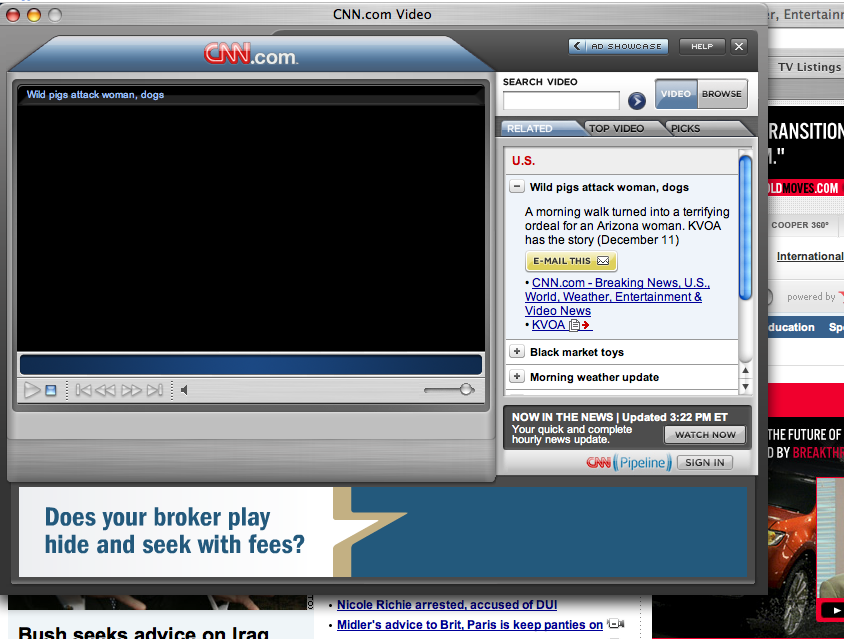
Task: Skip to previous clip button
Action: (x=83, y=390)
